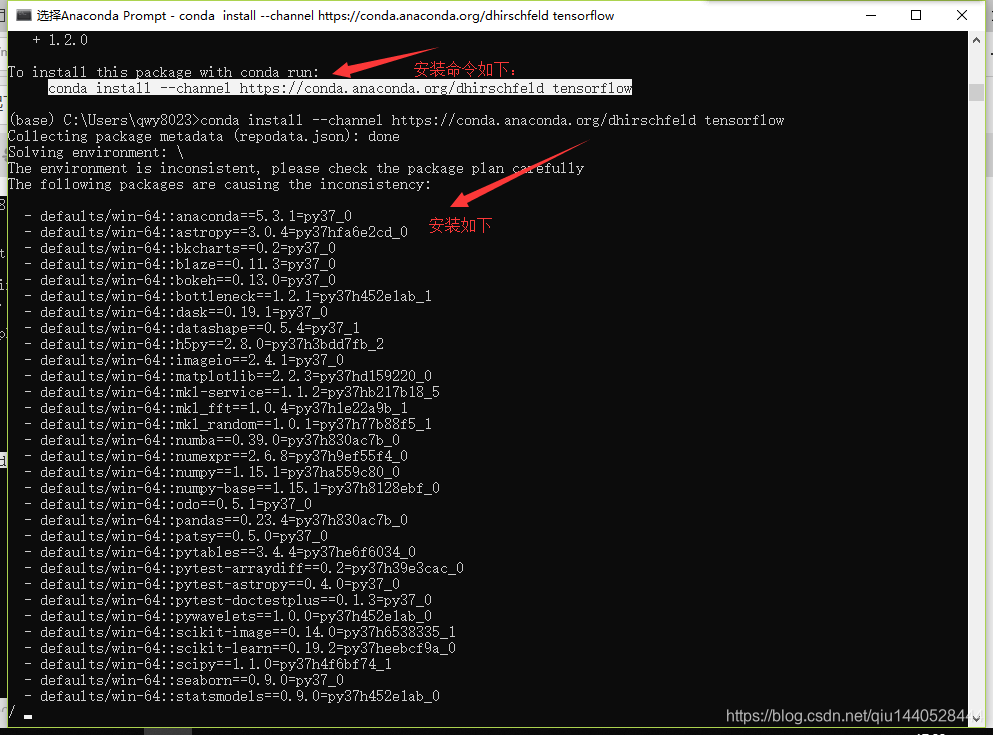Viewport: 993px width, 735px height.
Task: Click the numexpr==2.6.8 package line
Action: pyautogui.click(x=216, y=456)
